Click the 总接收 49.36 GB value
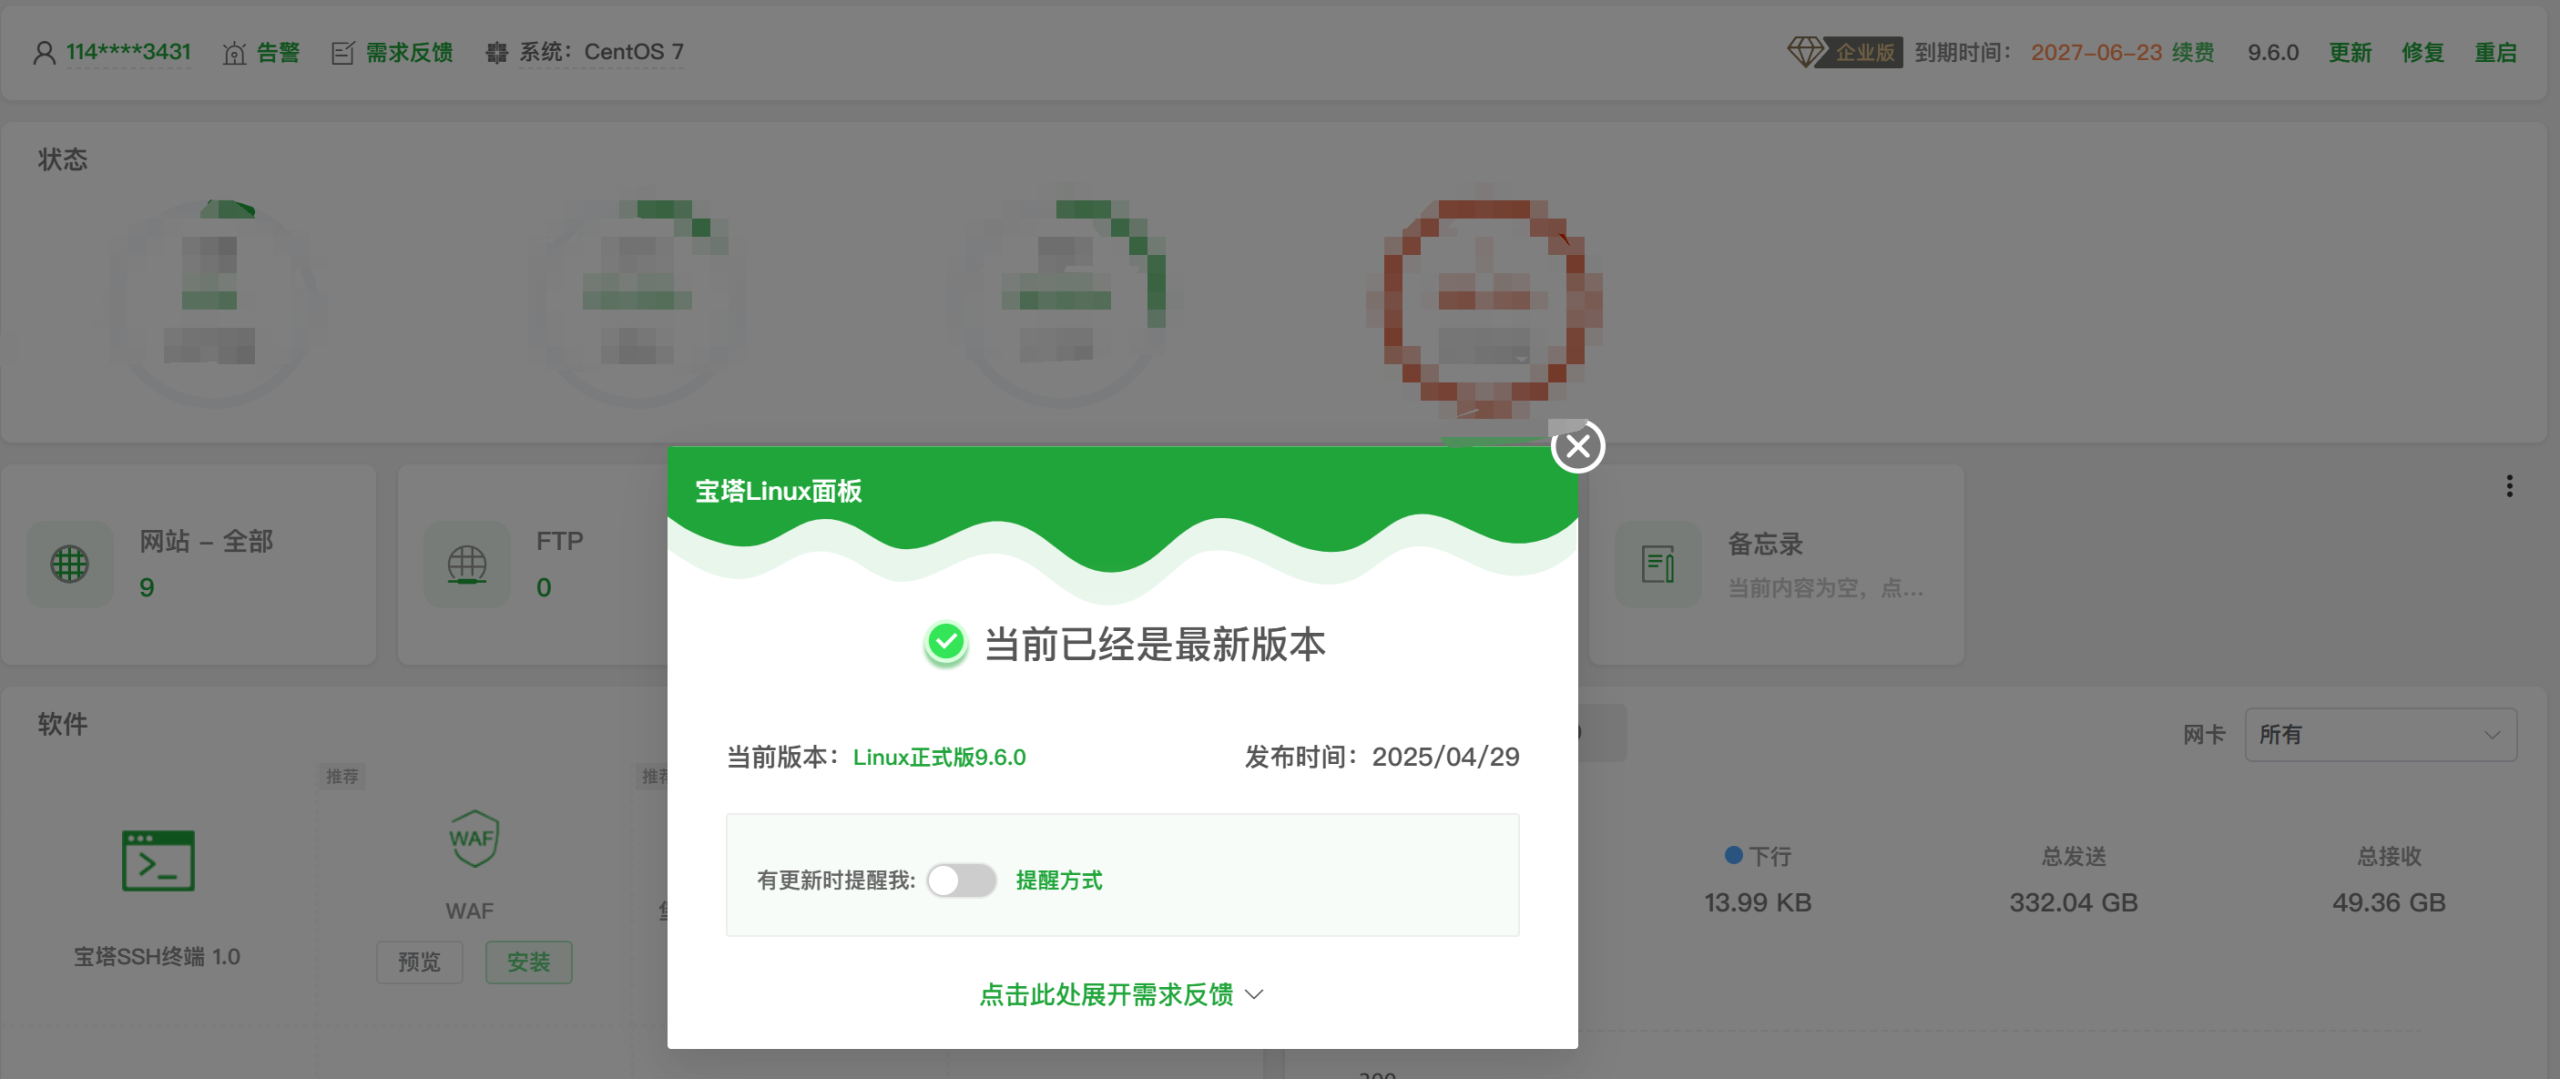The image size is (2560, 1079). point(2389,903)
